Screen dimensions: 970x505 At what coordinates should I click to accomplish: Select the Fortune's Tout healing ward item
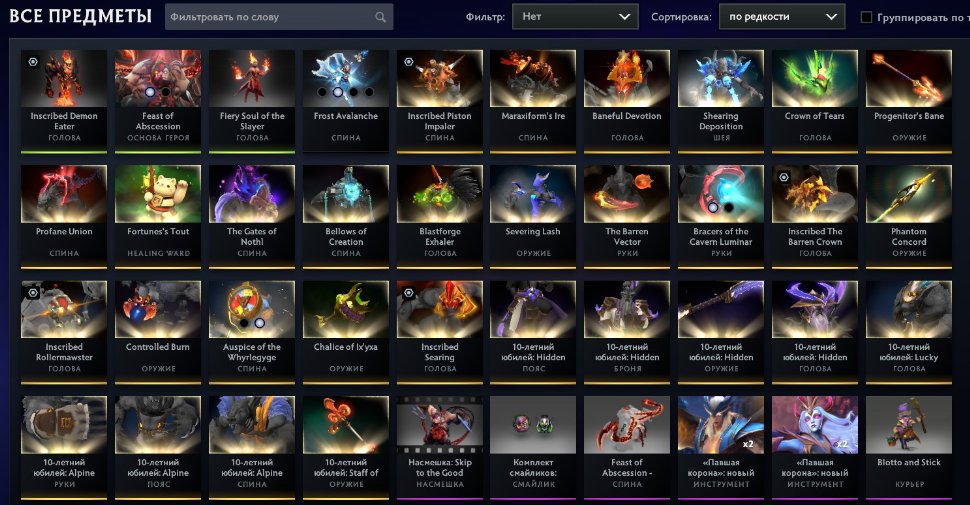click(158, 216)
